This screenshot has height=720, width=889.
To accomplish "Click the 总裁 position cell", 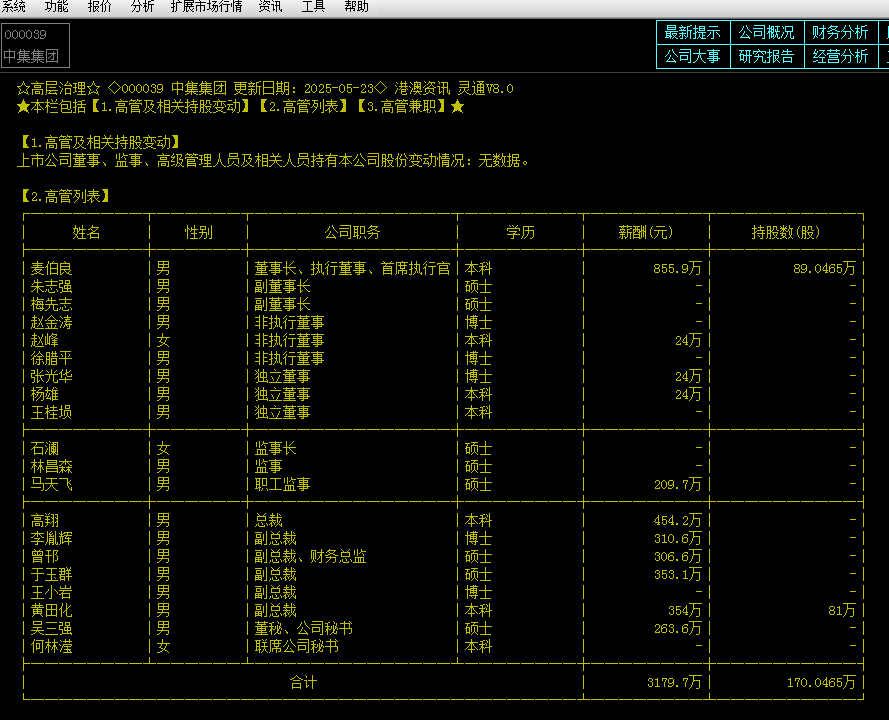I will (268, 520).
